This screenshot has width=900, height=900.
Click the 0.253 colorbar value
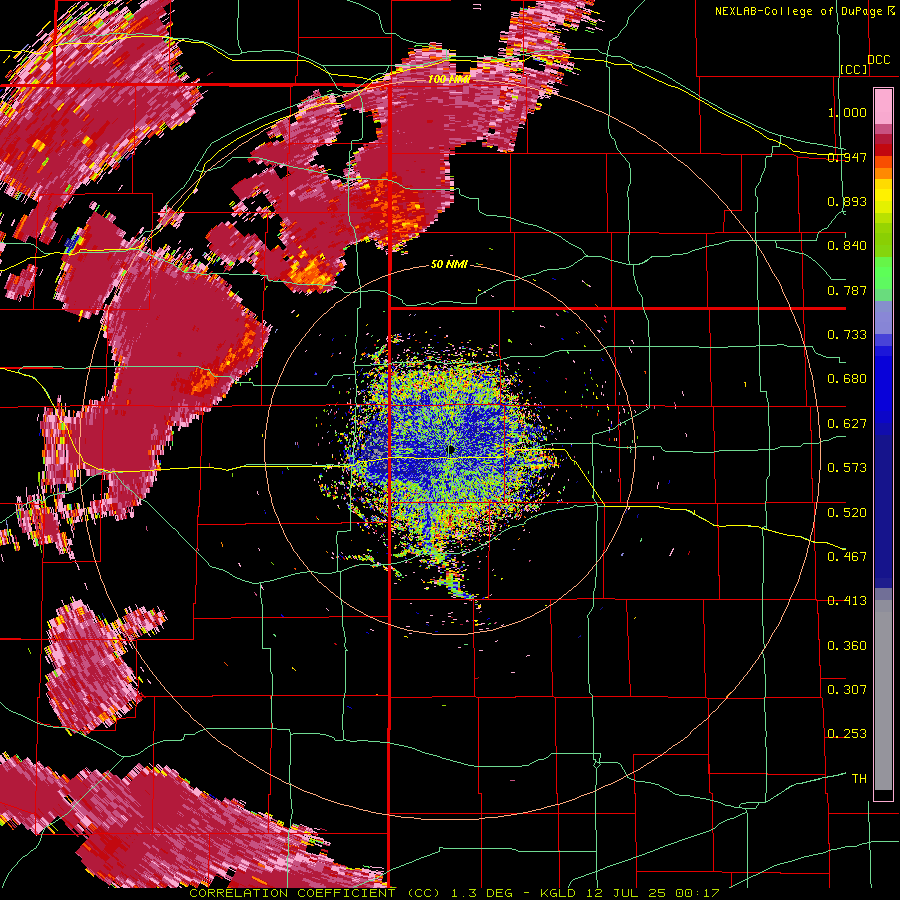click(x=847, y=734)
